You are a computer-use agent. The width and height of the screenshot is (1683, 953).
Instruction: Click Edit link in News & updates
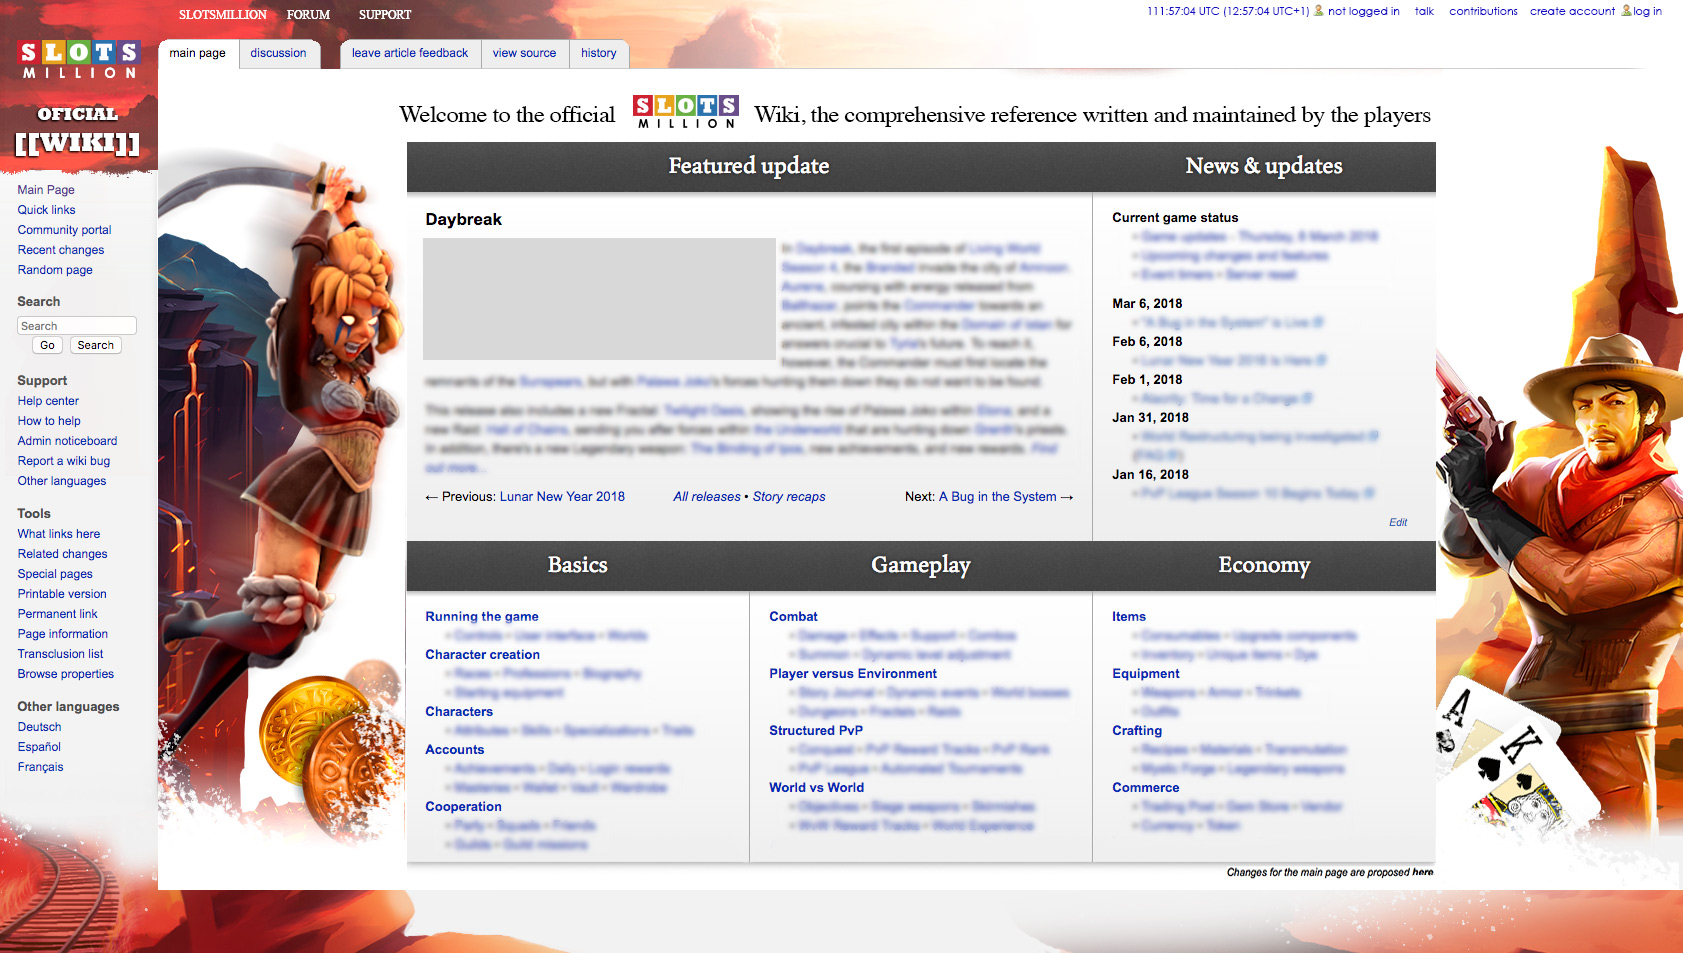(1398, 522)
